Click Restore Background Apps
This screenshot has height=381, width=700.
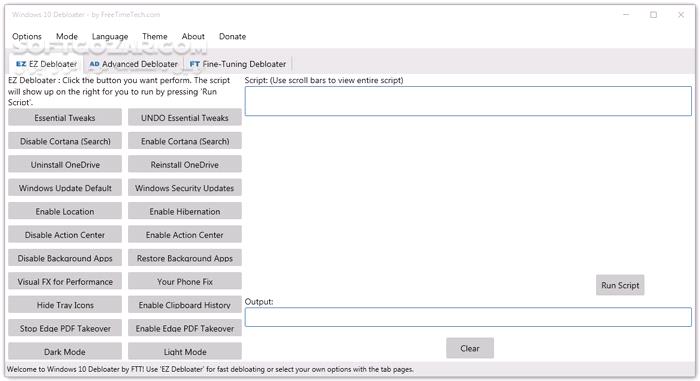coord(185,258)
